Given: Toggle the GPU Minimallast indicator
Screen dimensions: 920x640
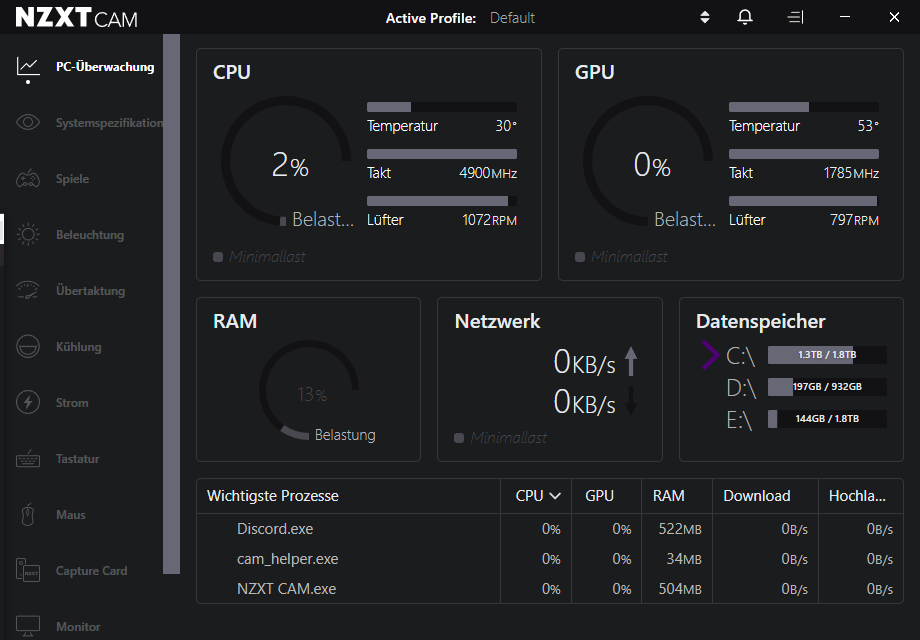Looking at the screenshot, I should click(580, 257).
